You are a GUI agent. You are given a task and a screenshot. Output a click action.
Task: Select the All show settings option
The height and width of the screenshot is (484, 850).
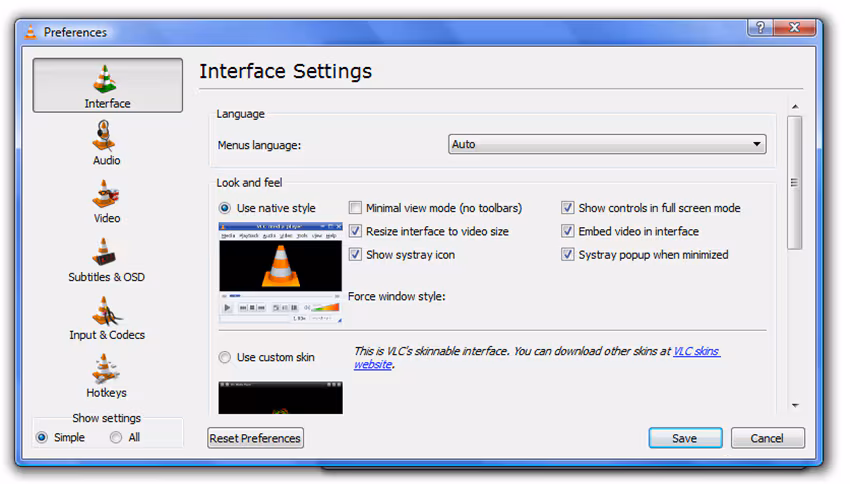click(115, 437)
